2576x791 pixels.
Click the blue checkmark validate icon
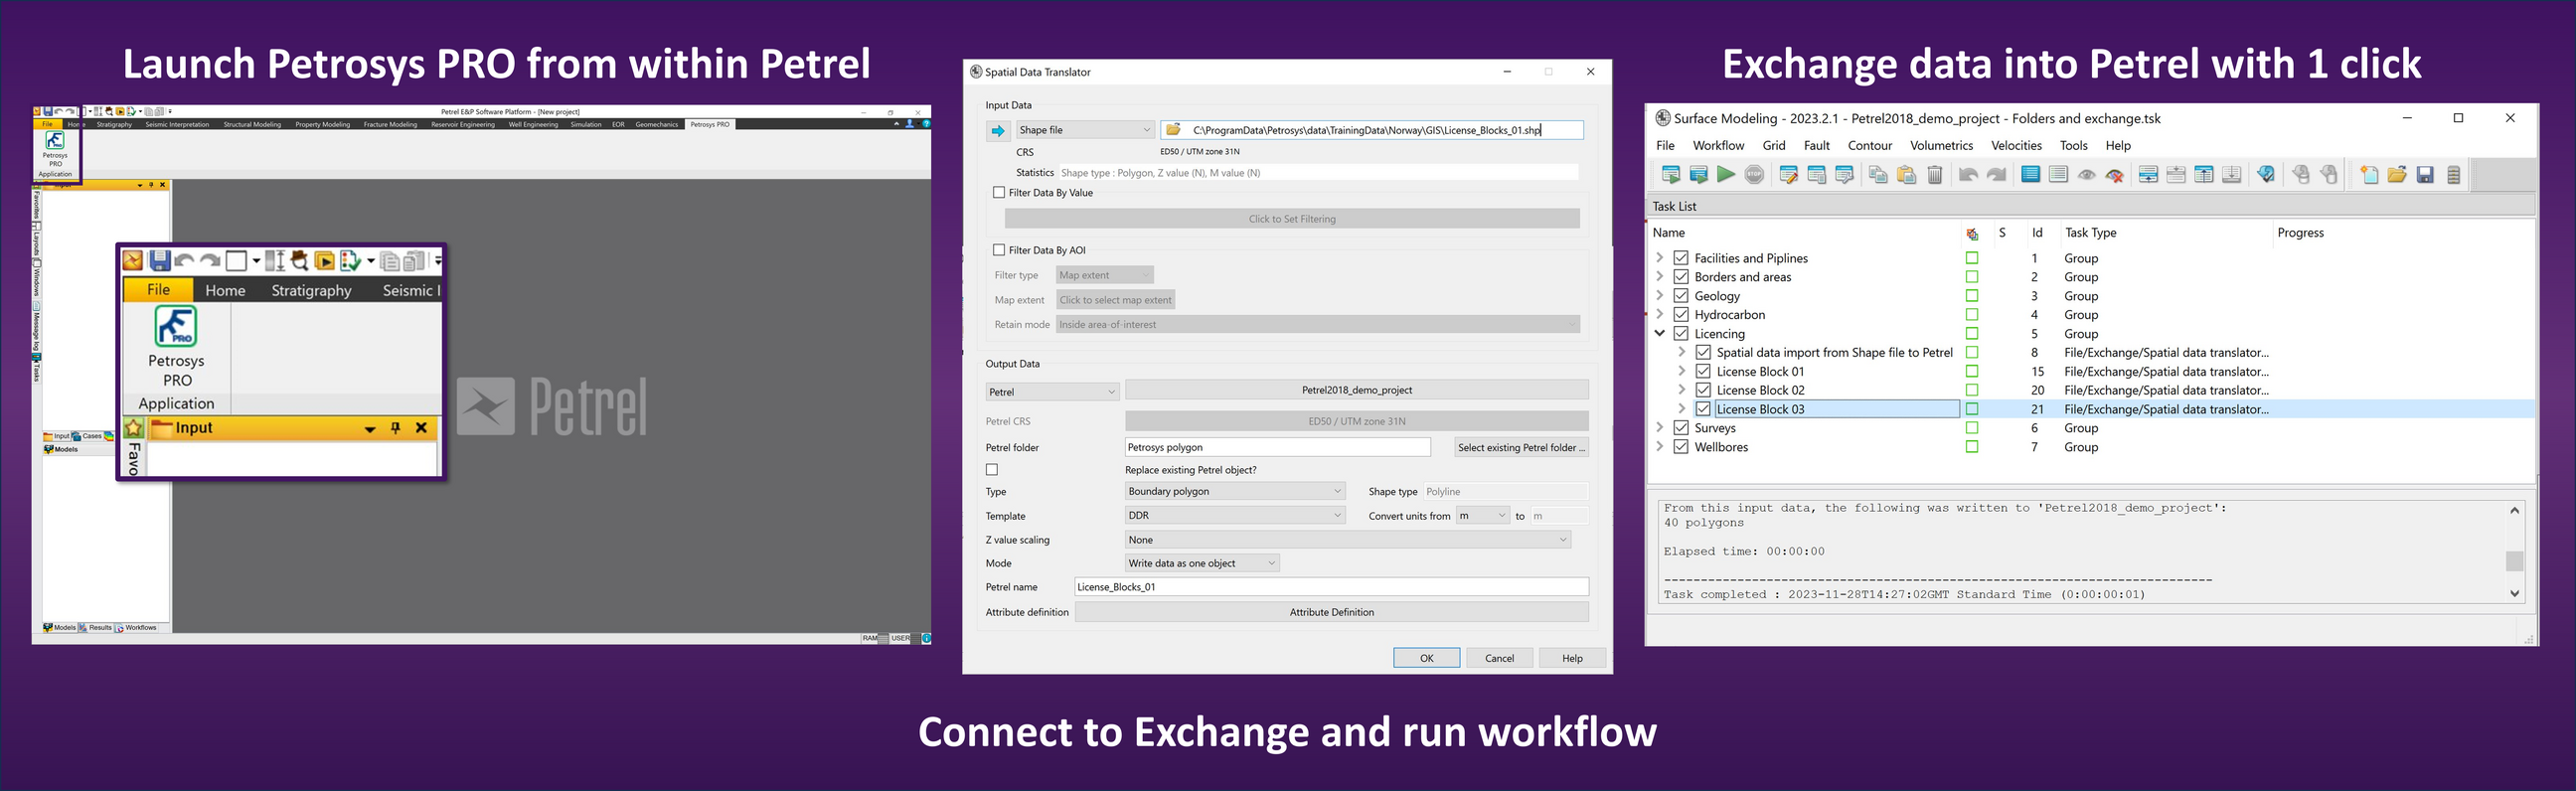[2266, 175]
